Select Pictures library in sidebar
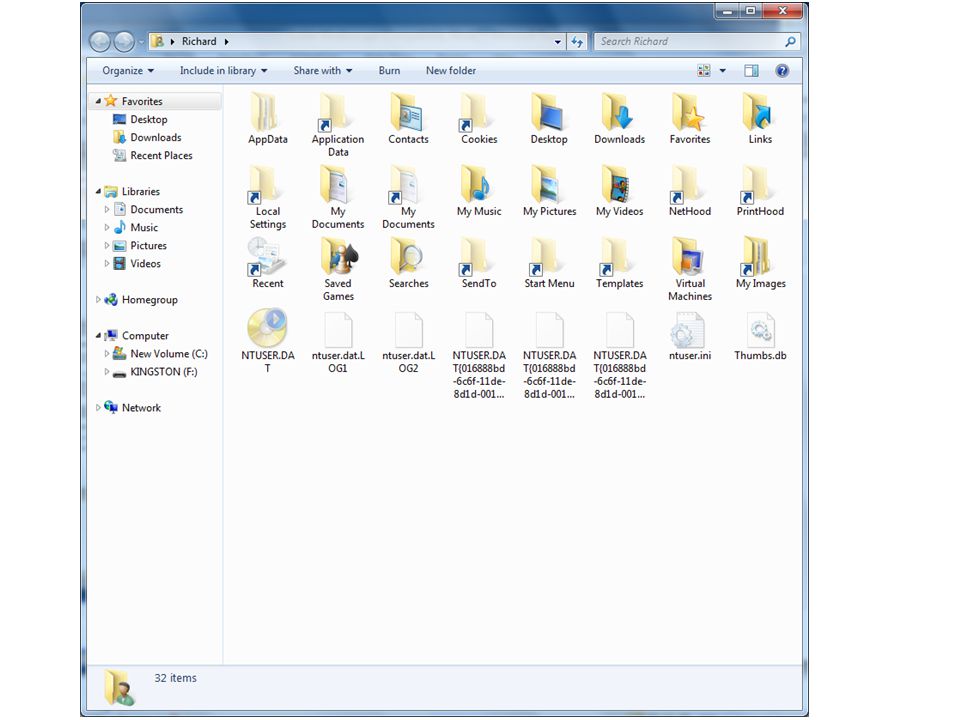This screenshot has height=720, width=960. click(148, 246)
